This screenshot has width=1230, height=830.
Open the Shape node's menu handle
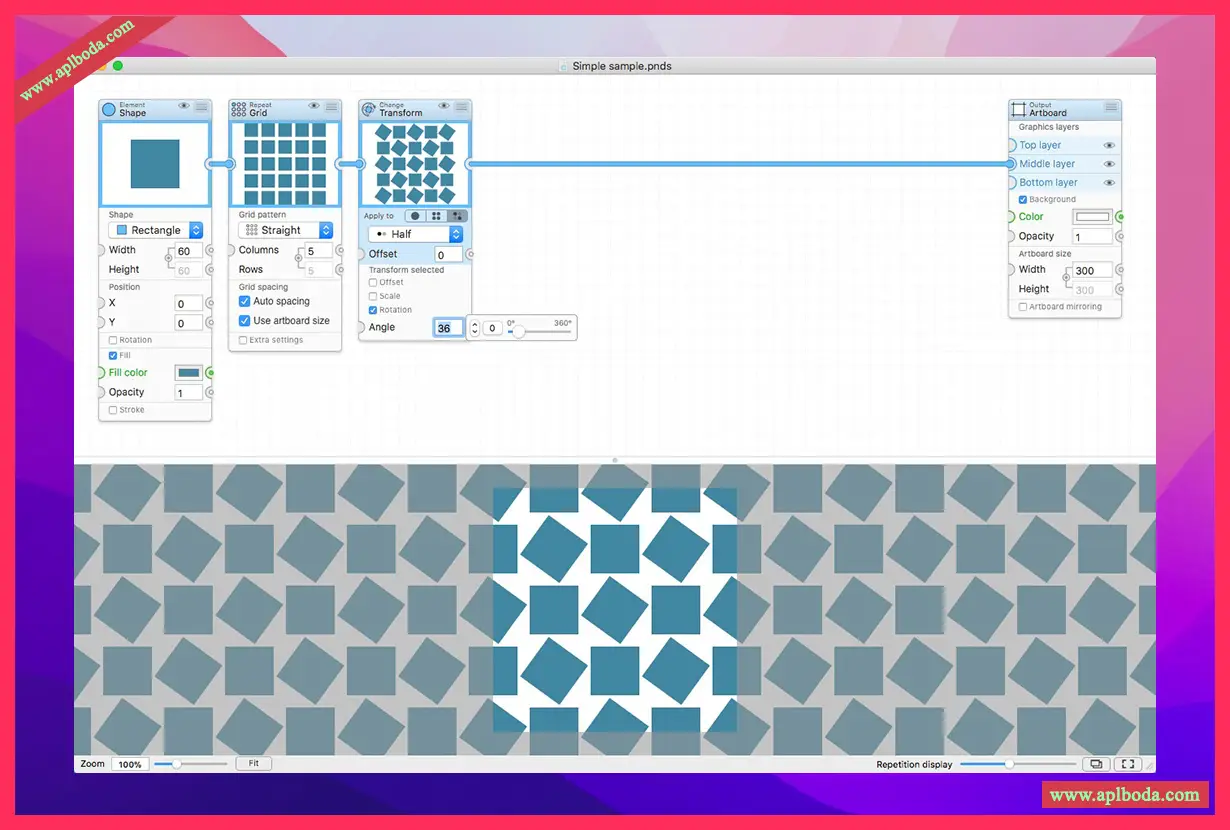point(201,106)
